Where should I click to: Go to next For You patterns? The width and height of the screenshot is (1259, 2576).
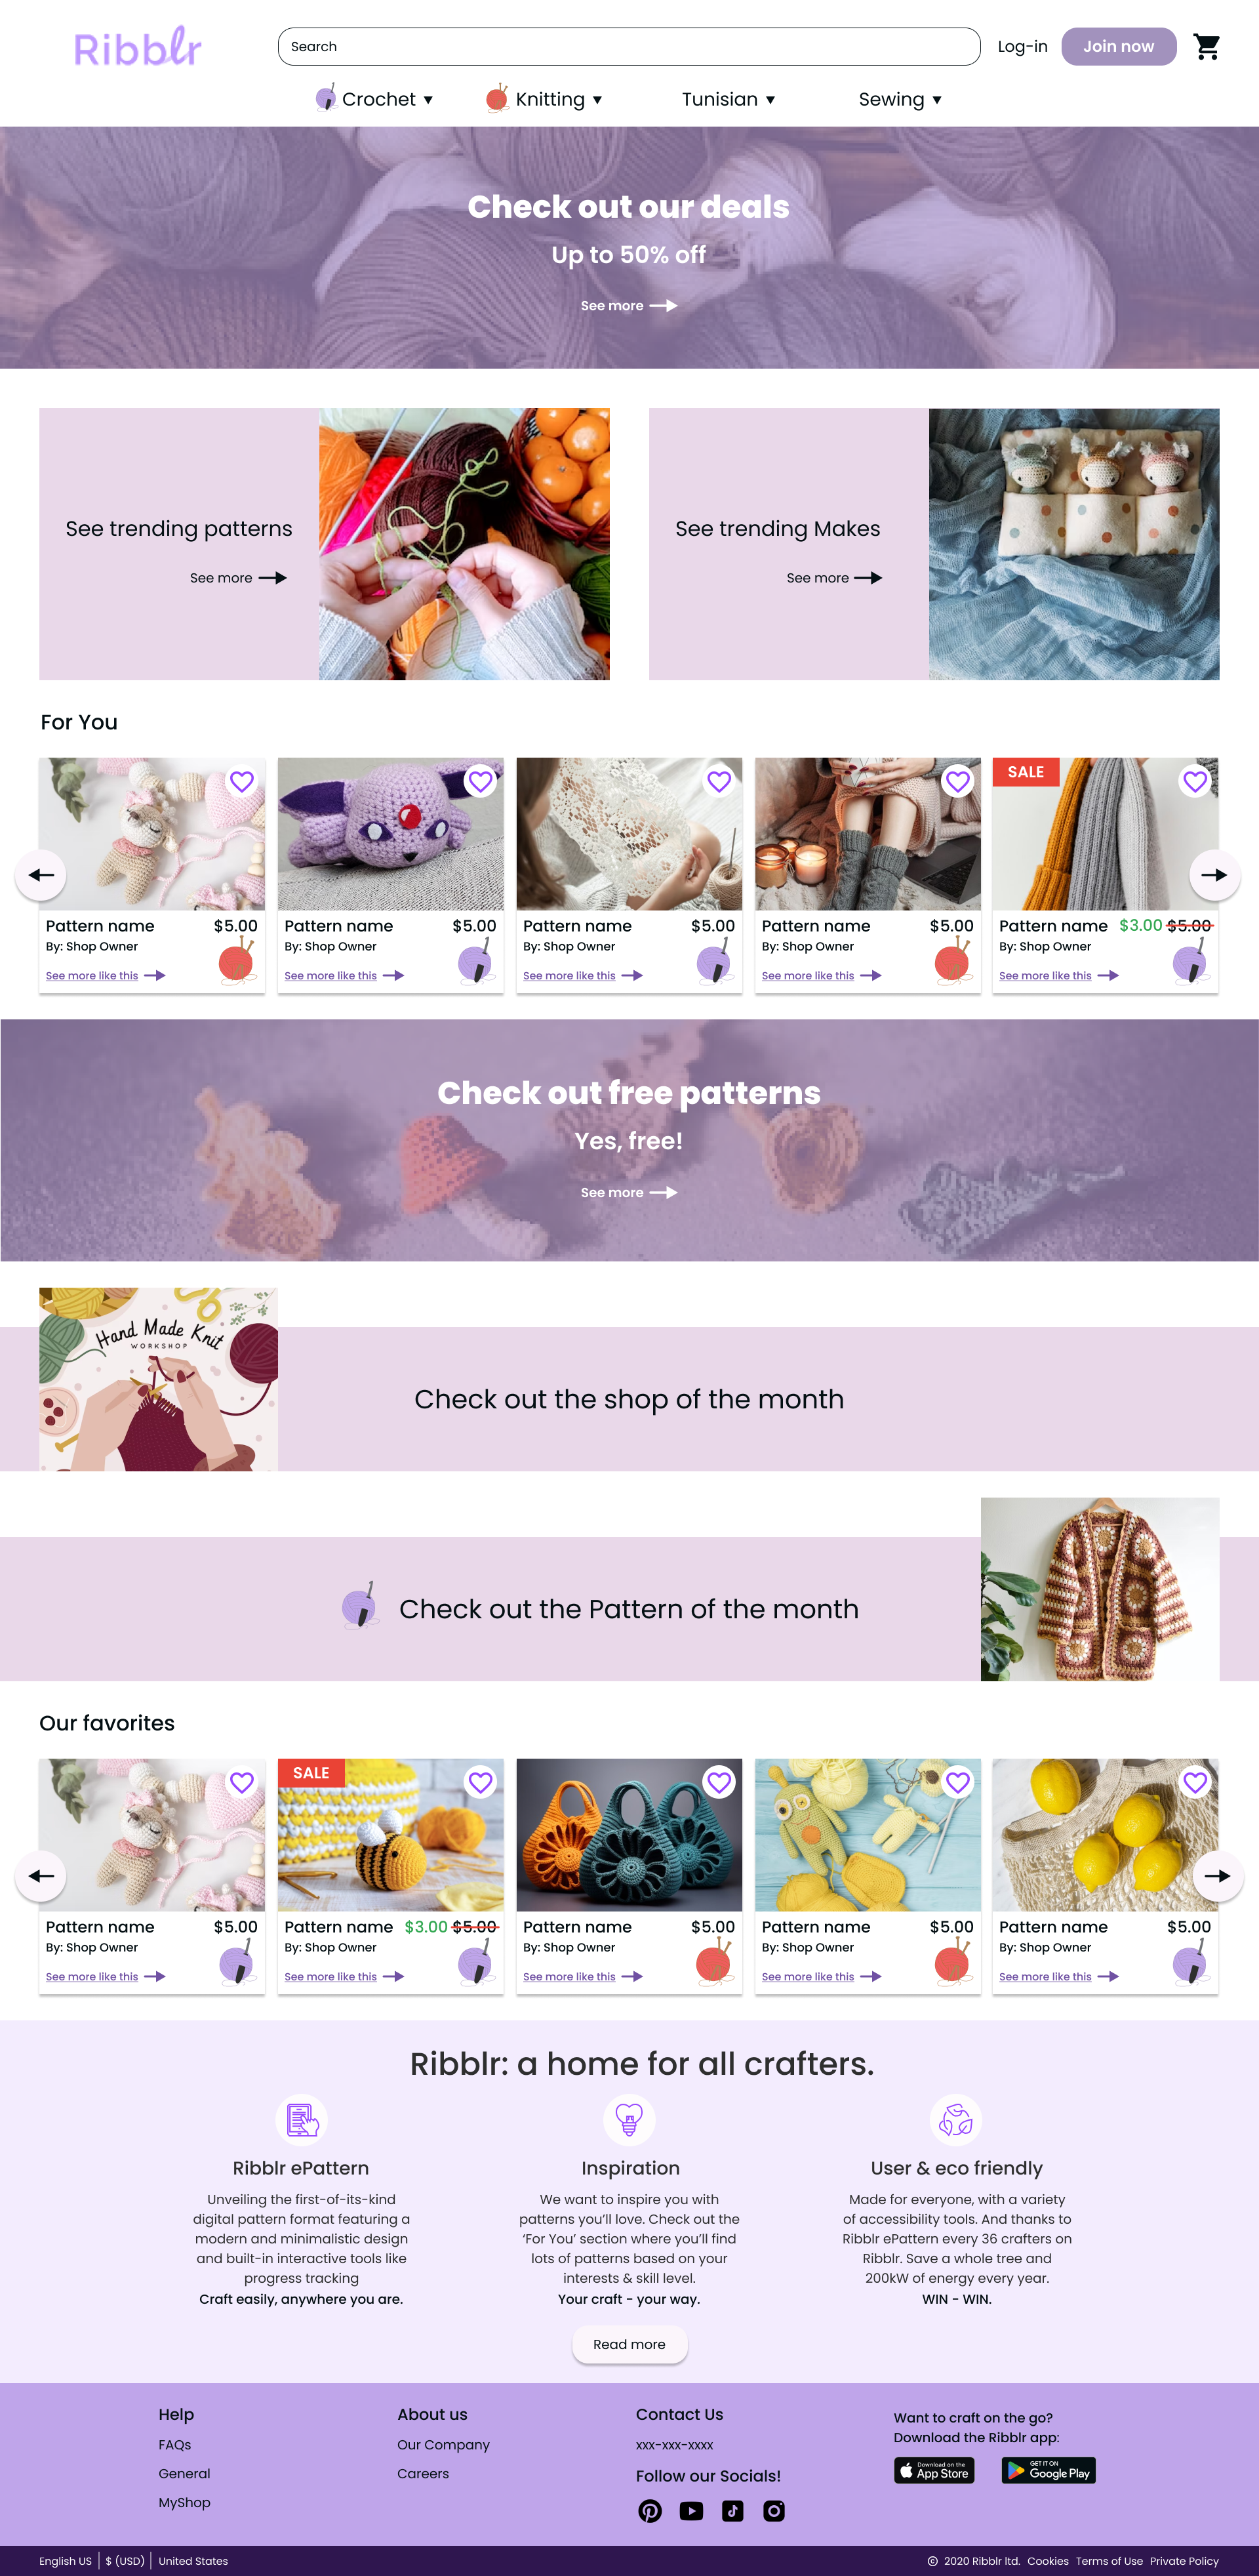coord(1214,874)
